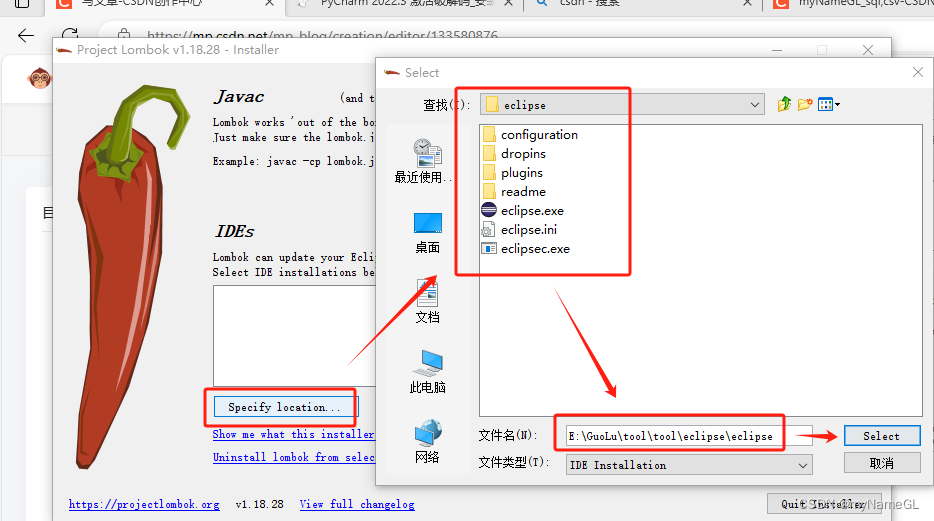This screenshot has height=521, width=934.
Task: Close the csdn search browser tab
Action: coord(747,3)
